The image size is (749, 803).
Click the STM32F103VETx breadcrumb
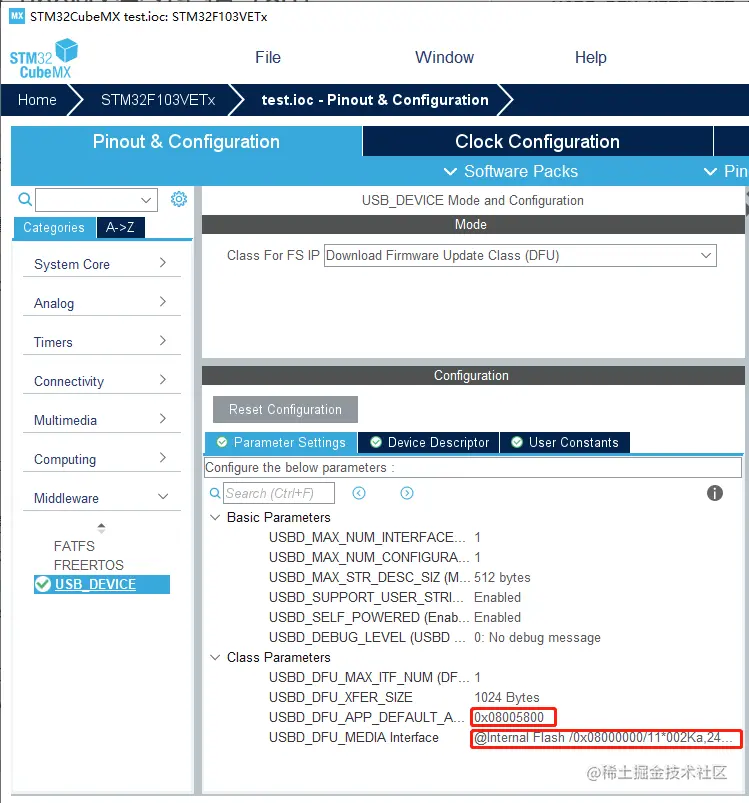tap(158, 100)
